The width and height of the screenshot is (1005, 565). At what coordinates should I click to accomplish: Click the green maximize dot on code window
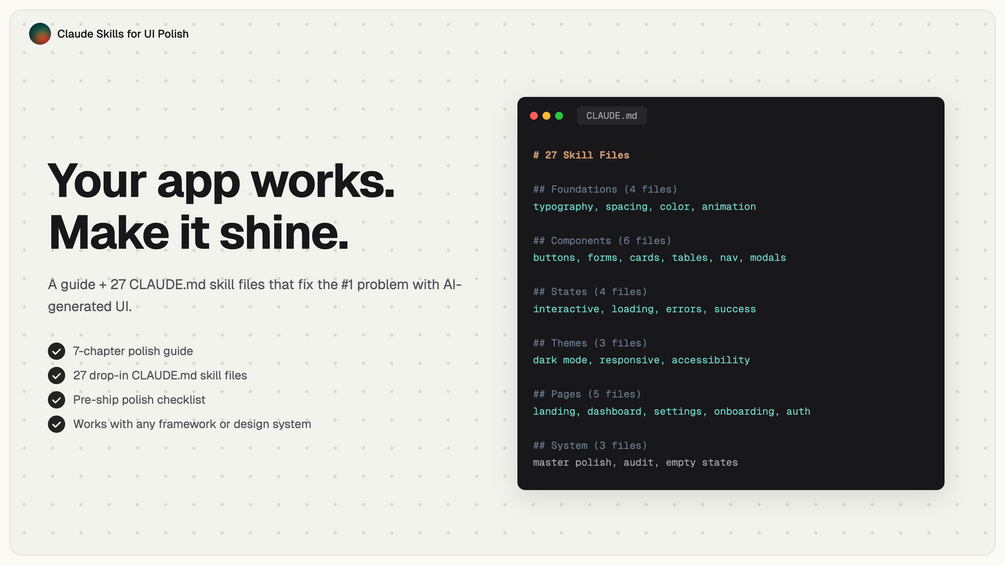(559, 116)
